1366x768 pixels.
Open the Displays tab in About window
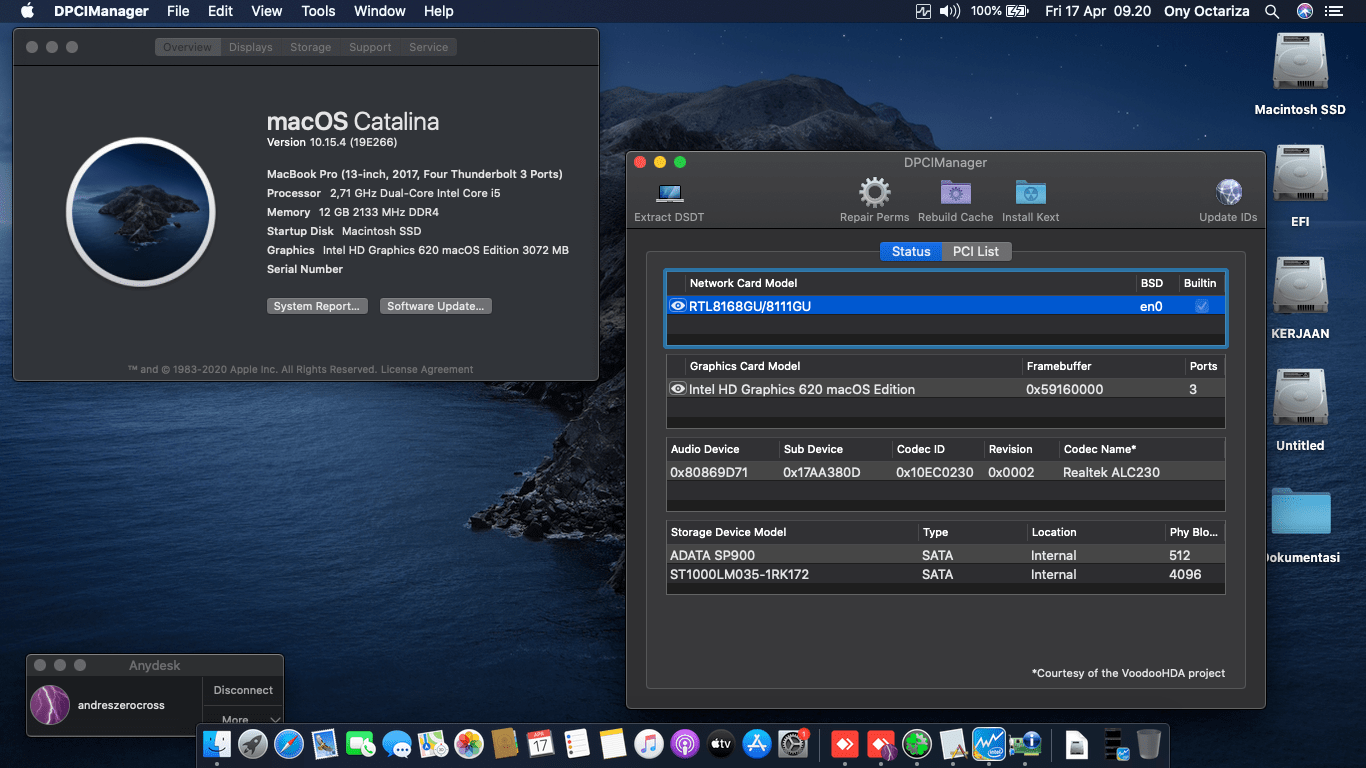(250, 46)
